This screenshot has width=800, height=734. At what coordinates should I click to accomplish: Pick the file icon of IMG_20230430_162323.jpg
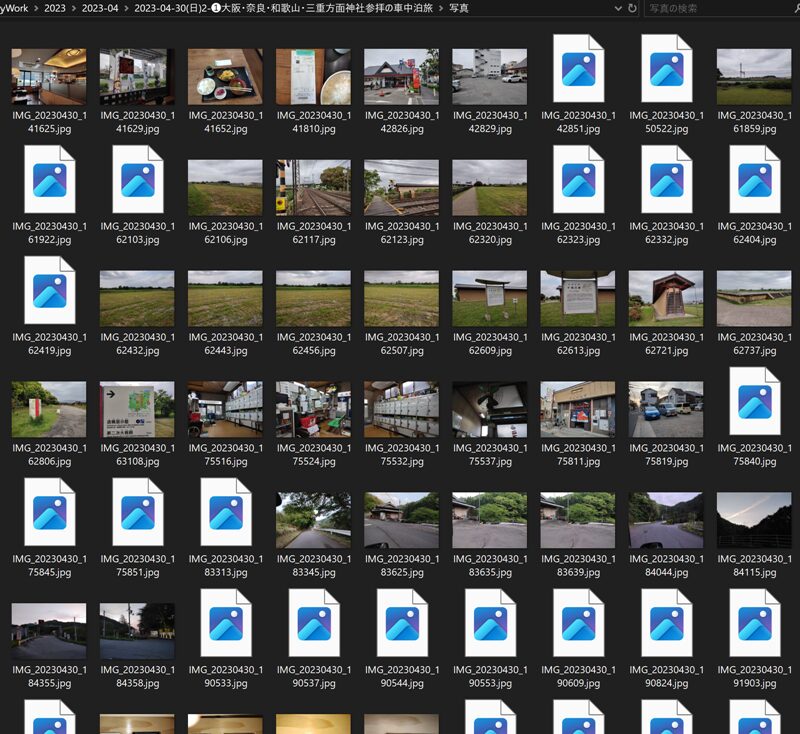pyautogui.click(x=578, y=179)
